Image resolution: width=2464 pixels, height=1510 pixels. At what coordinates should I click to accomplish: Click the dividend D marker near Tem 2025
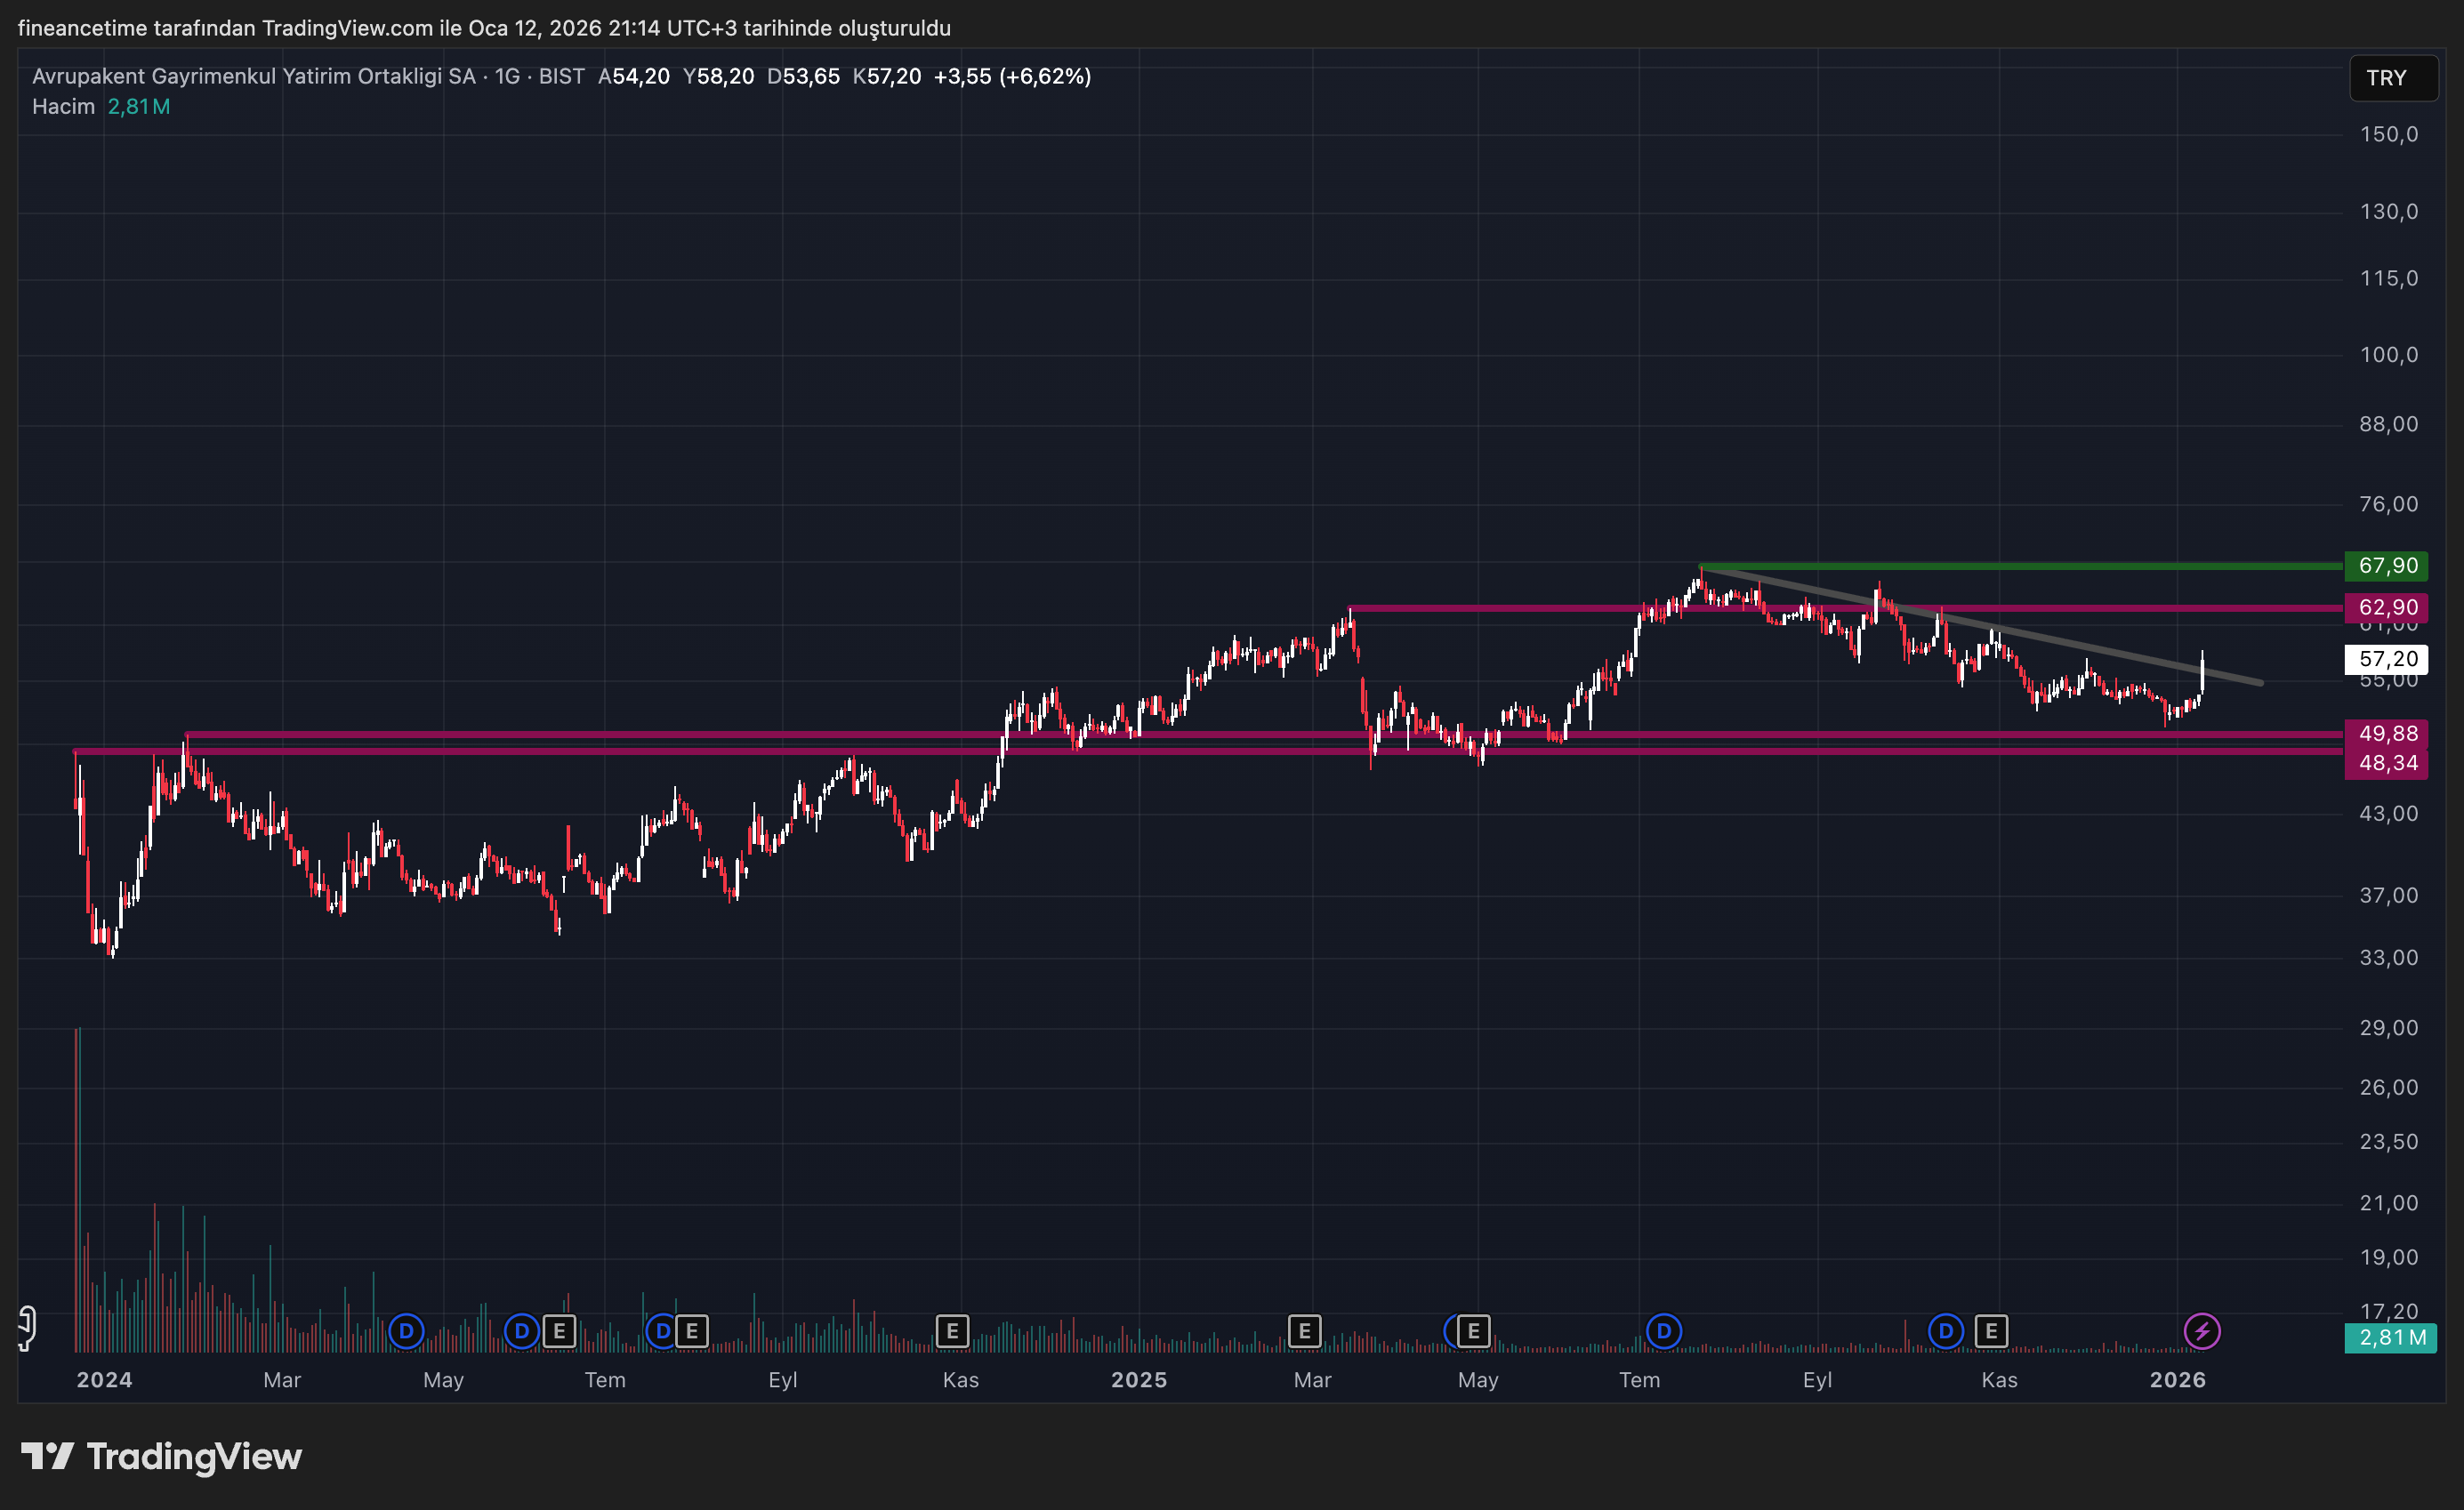point(1663,1331)
